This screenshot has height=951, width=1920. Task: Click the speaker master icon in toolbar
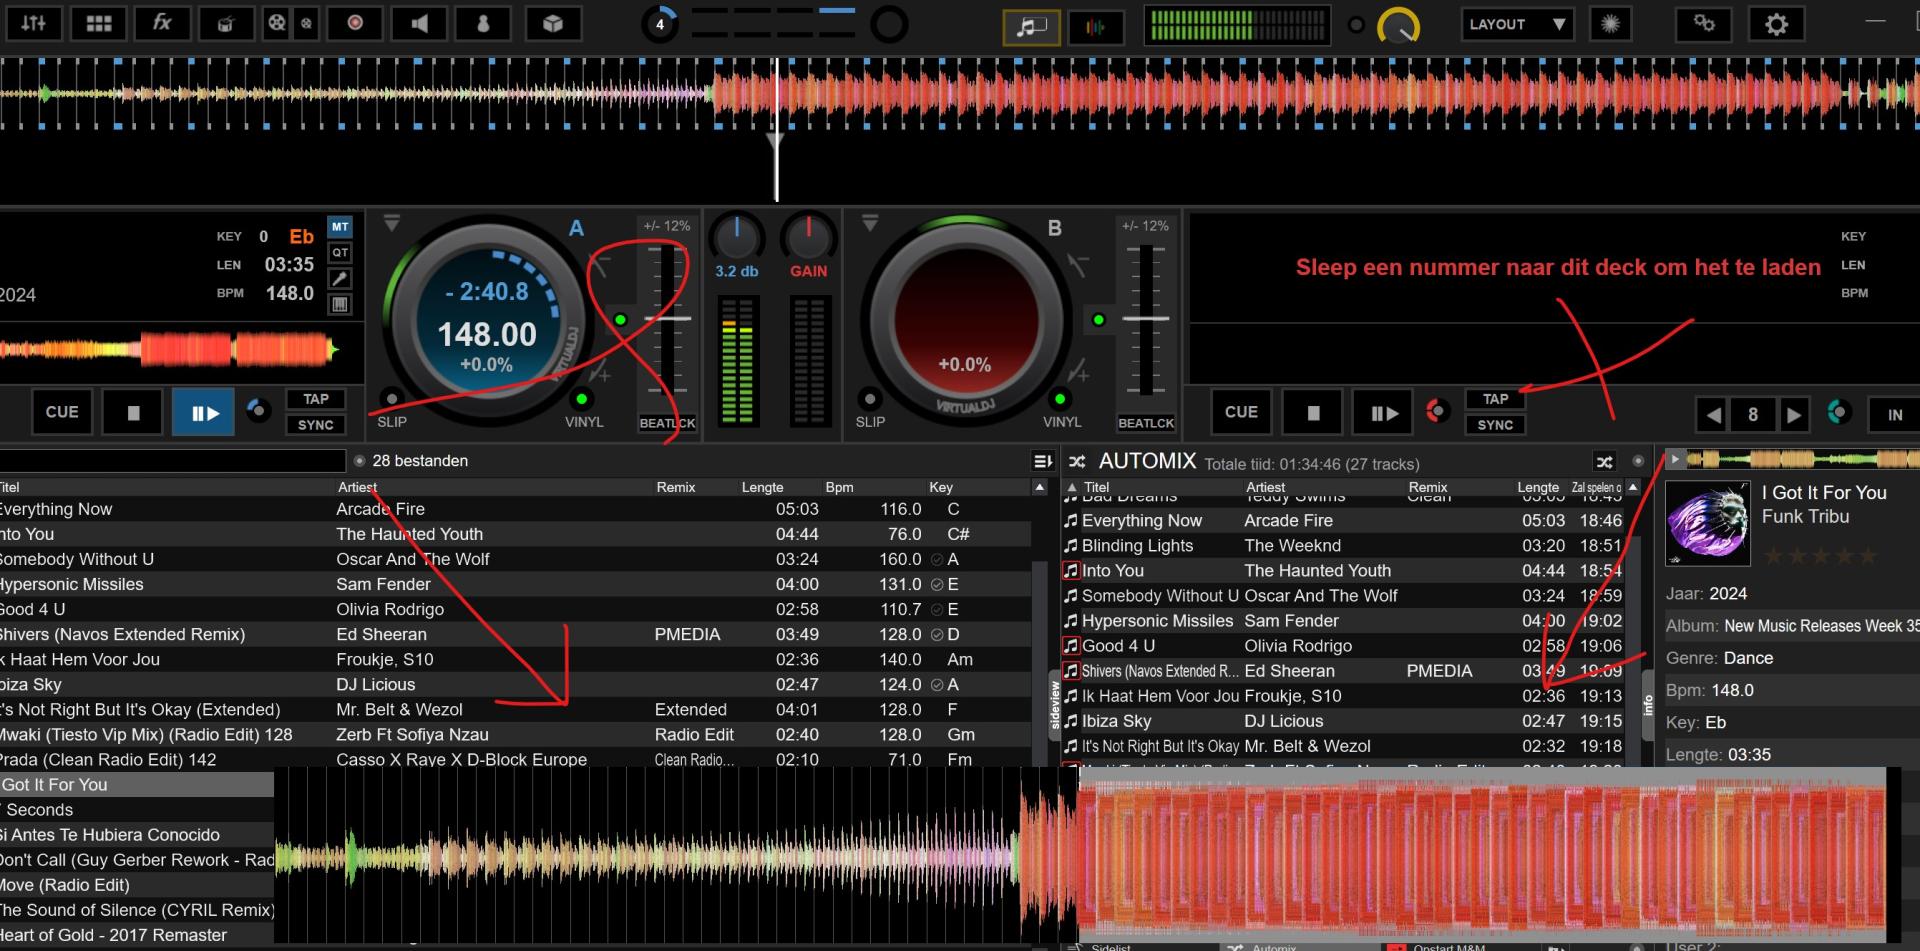[418, 23]
